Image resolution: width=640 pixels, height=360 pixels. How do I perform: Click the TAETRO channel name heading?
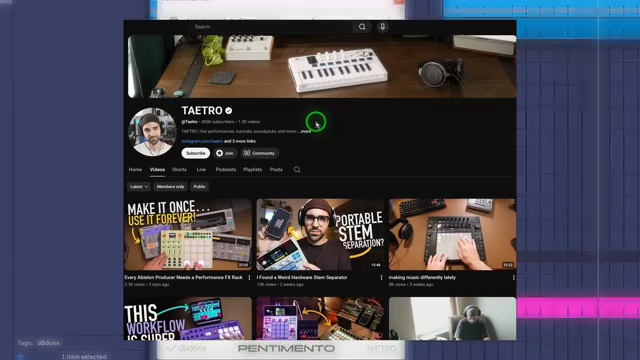[x=202, y=111]
